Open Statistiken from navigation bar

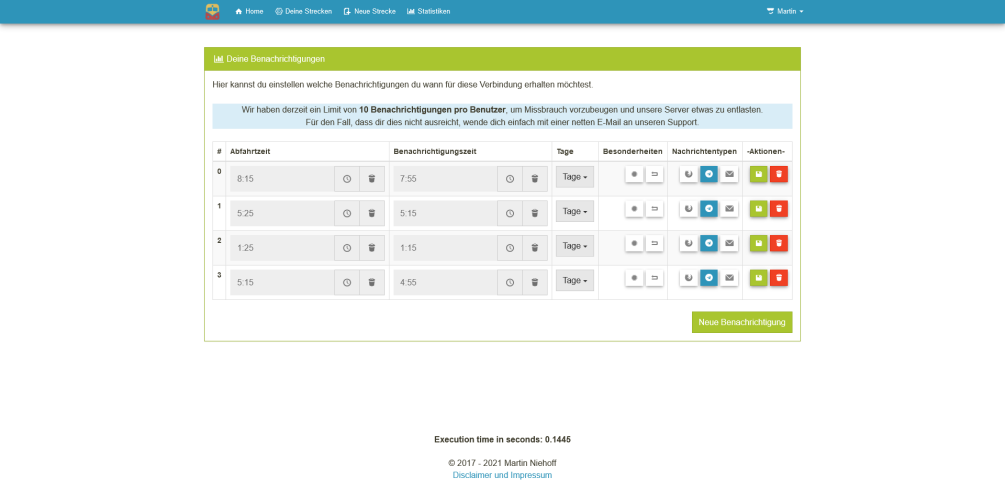(429, 11)
